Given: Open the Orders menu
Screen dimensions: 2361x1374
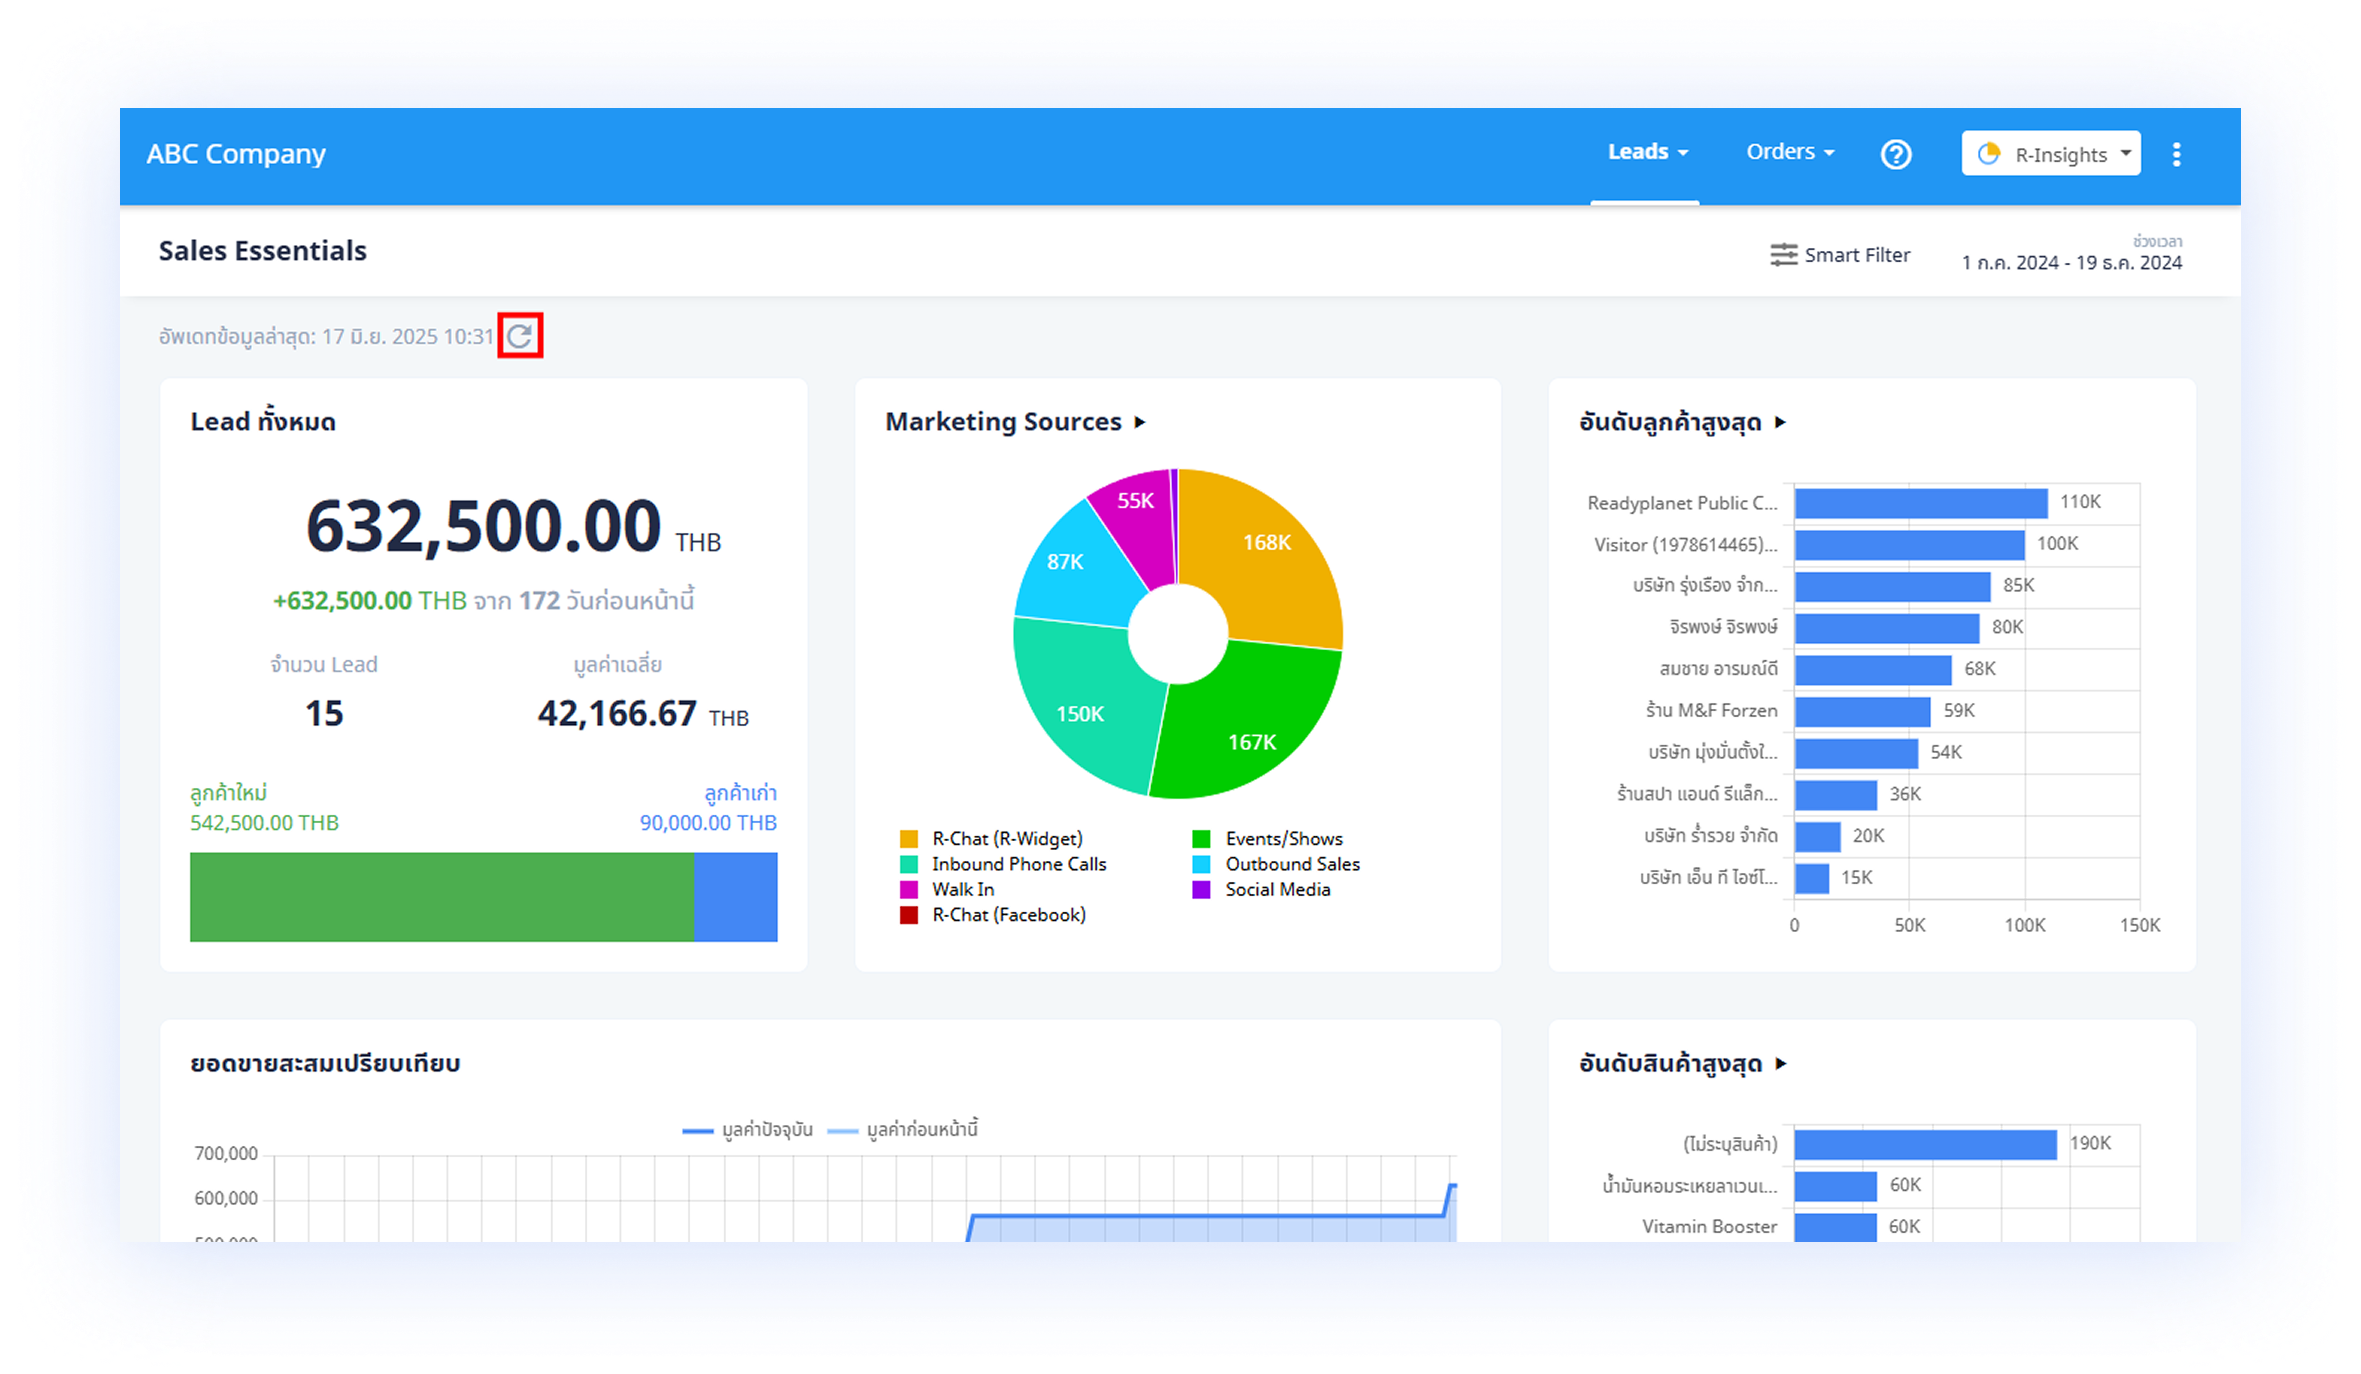Looking at the screenshot, I should tap(1789, 152).
